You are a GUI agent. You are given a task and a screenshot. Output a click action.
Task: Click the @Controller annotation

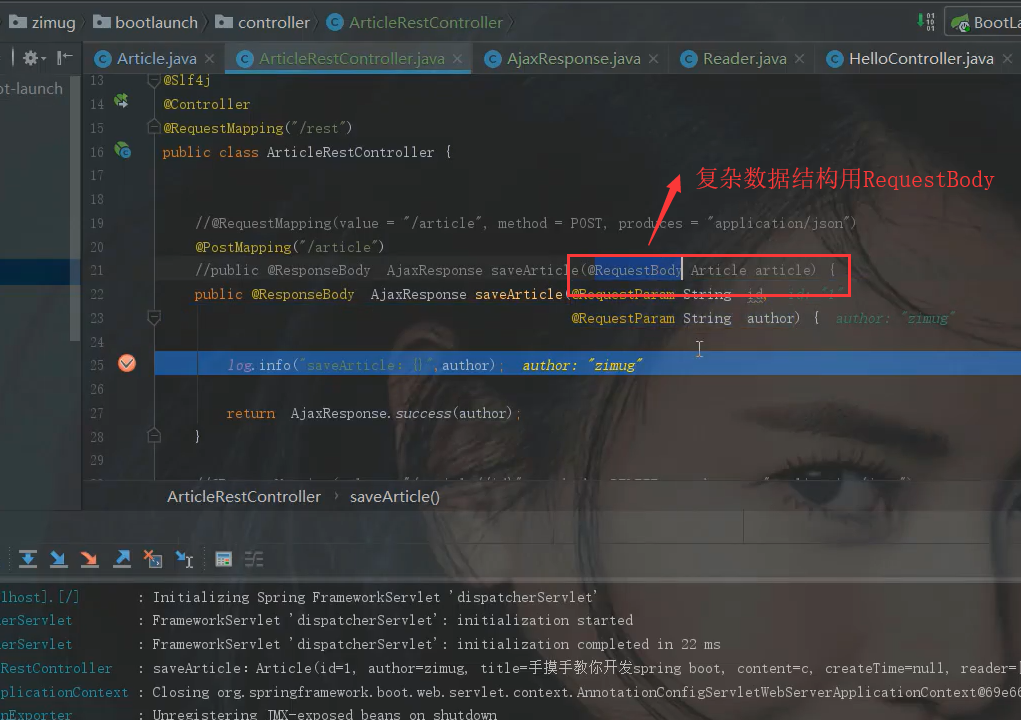point(206,104)
